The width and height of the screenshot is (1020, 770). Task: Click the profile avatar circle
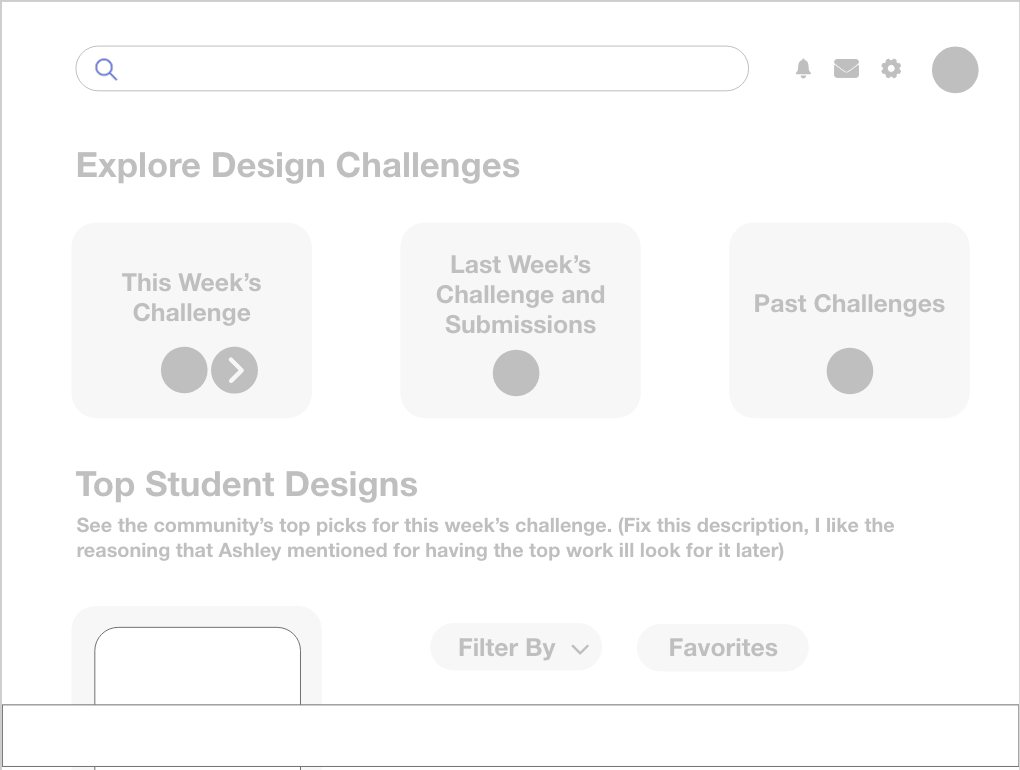coord(955,70)
